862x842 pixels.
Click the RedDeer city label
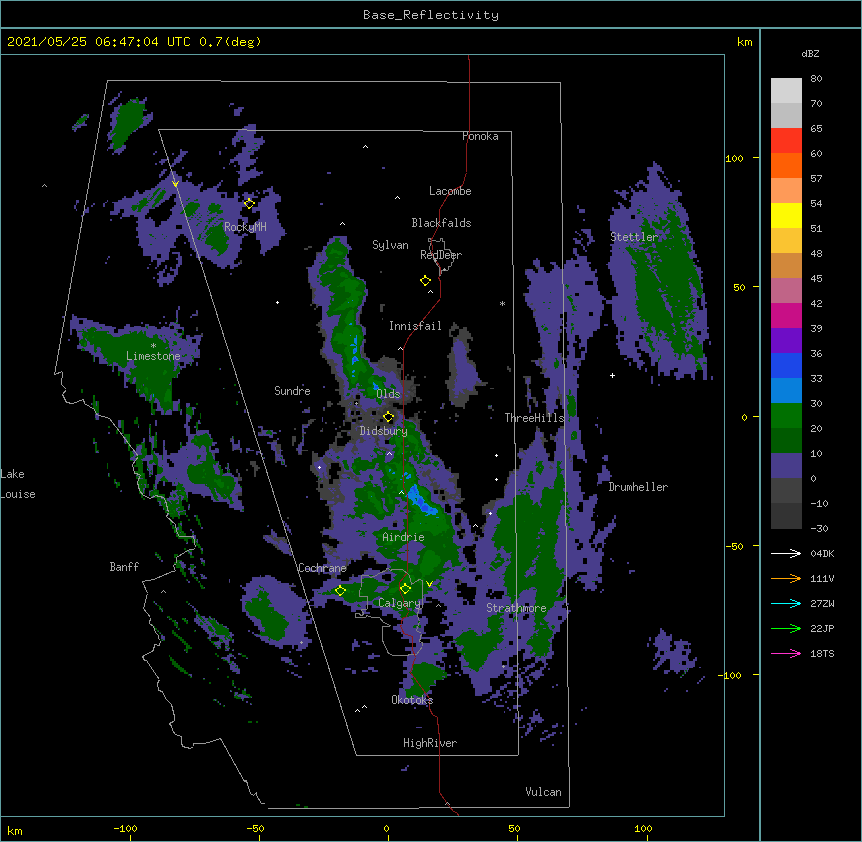click(x=441, y=255)
